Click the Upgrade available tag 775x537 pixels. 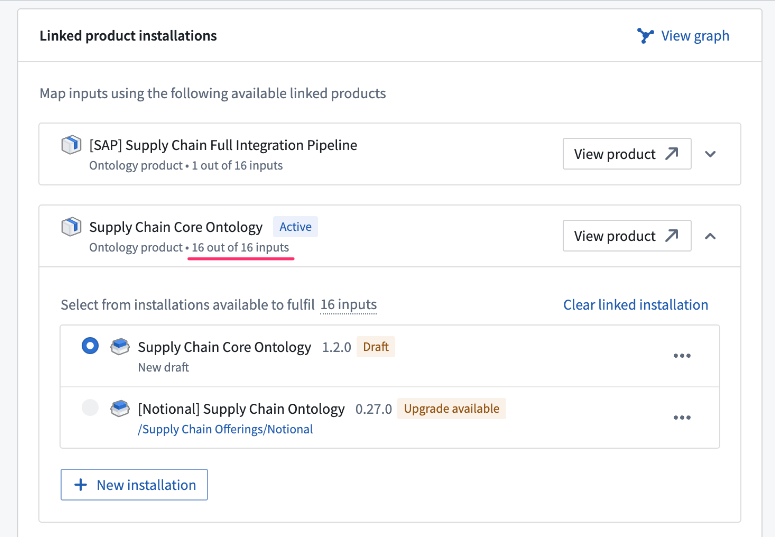coord(452,409)
